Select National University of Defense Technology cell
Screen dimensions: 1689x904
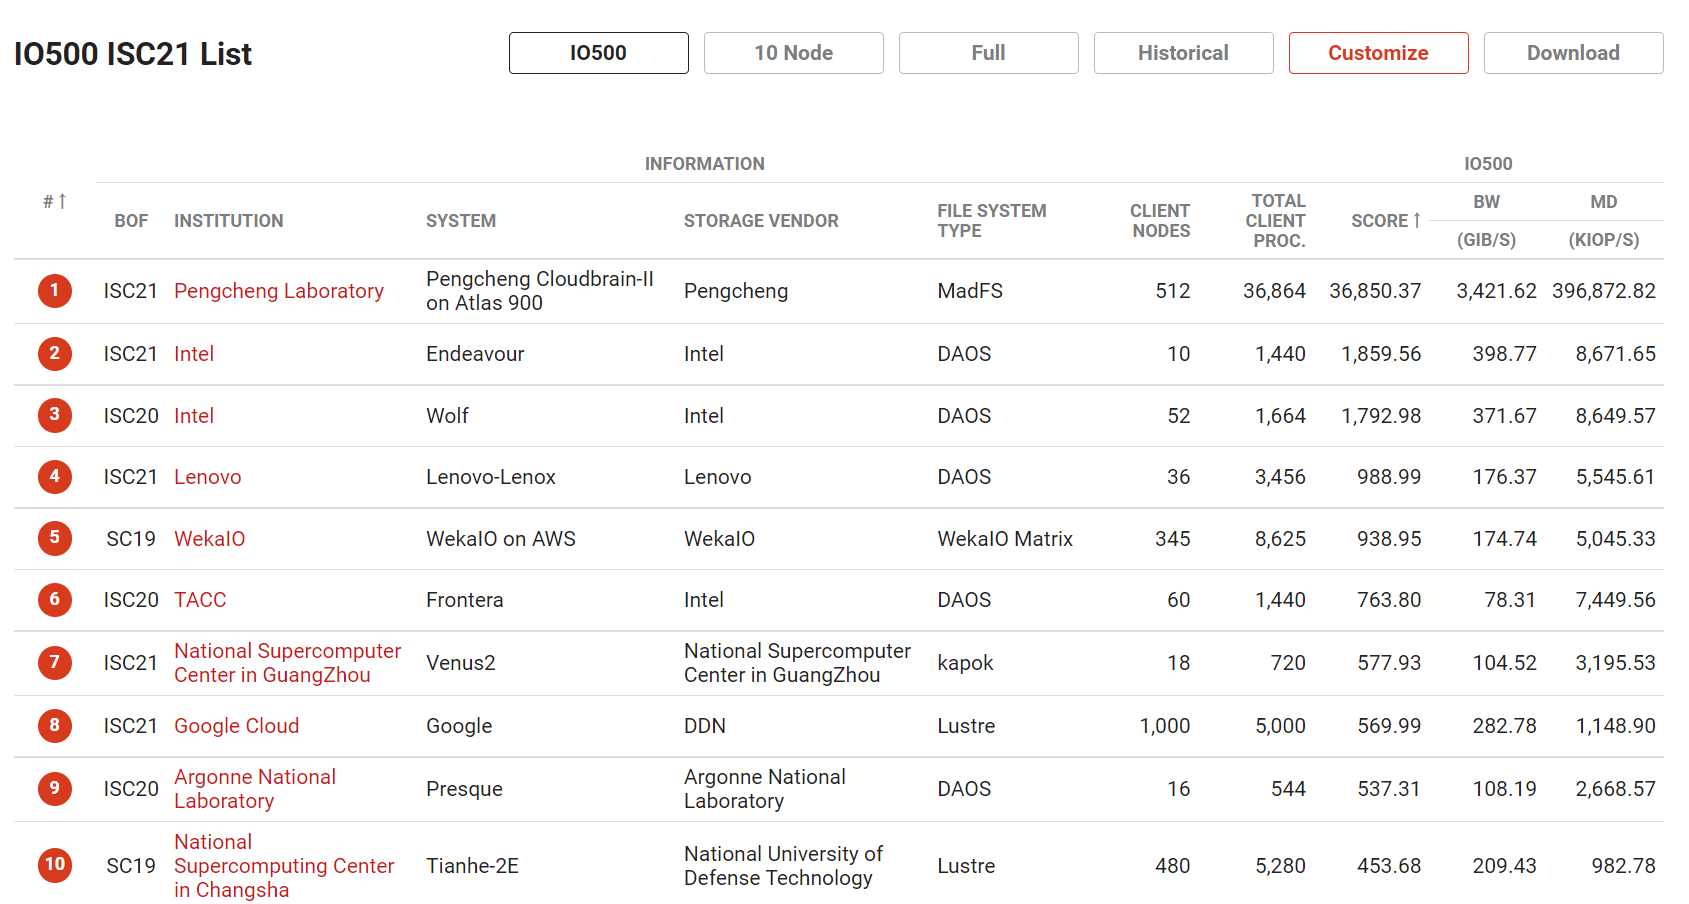(783, 866)
